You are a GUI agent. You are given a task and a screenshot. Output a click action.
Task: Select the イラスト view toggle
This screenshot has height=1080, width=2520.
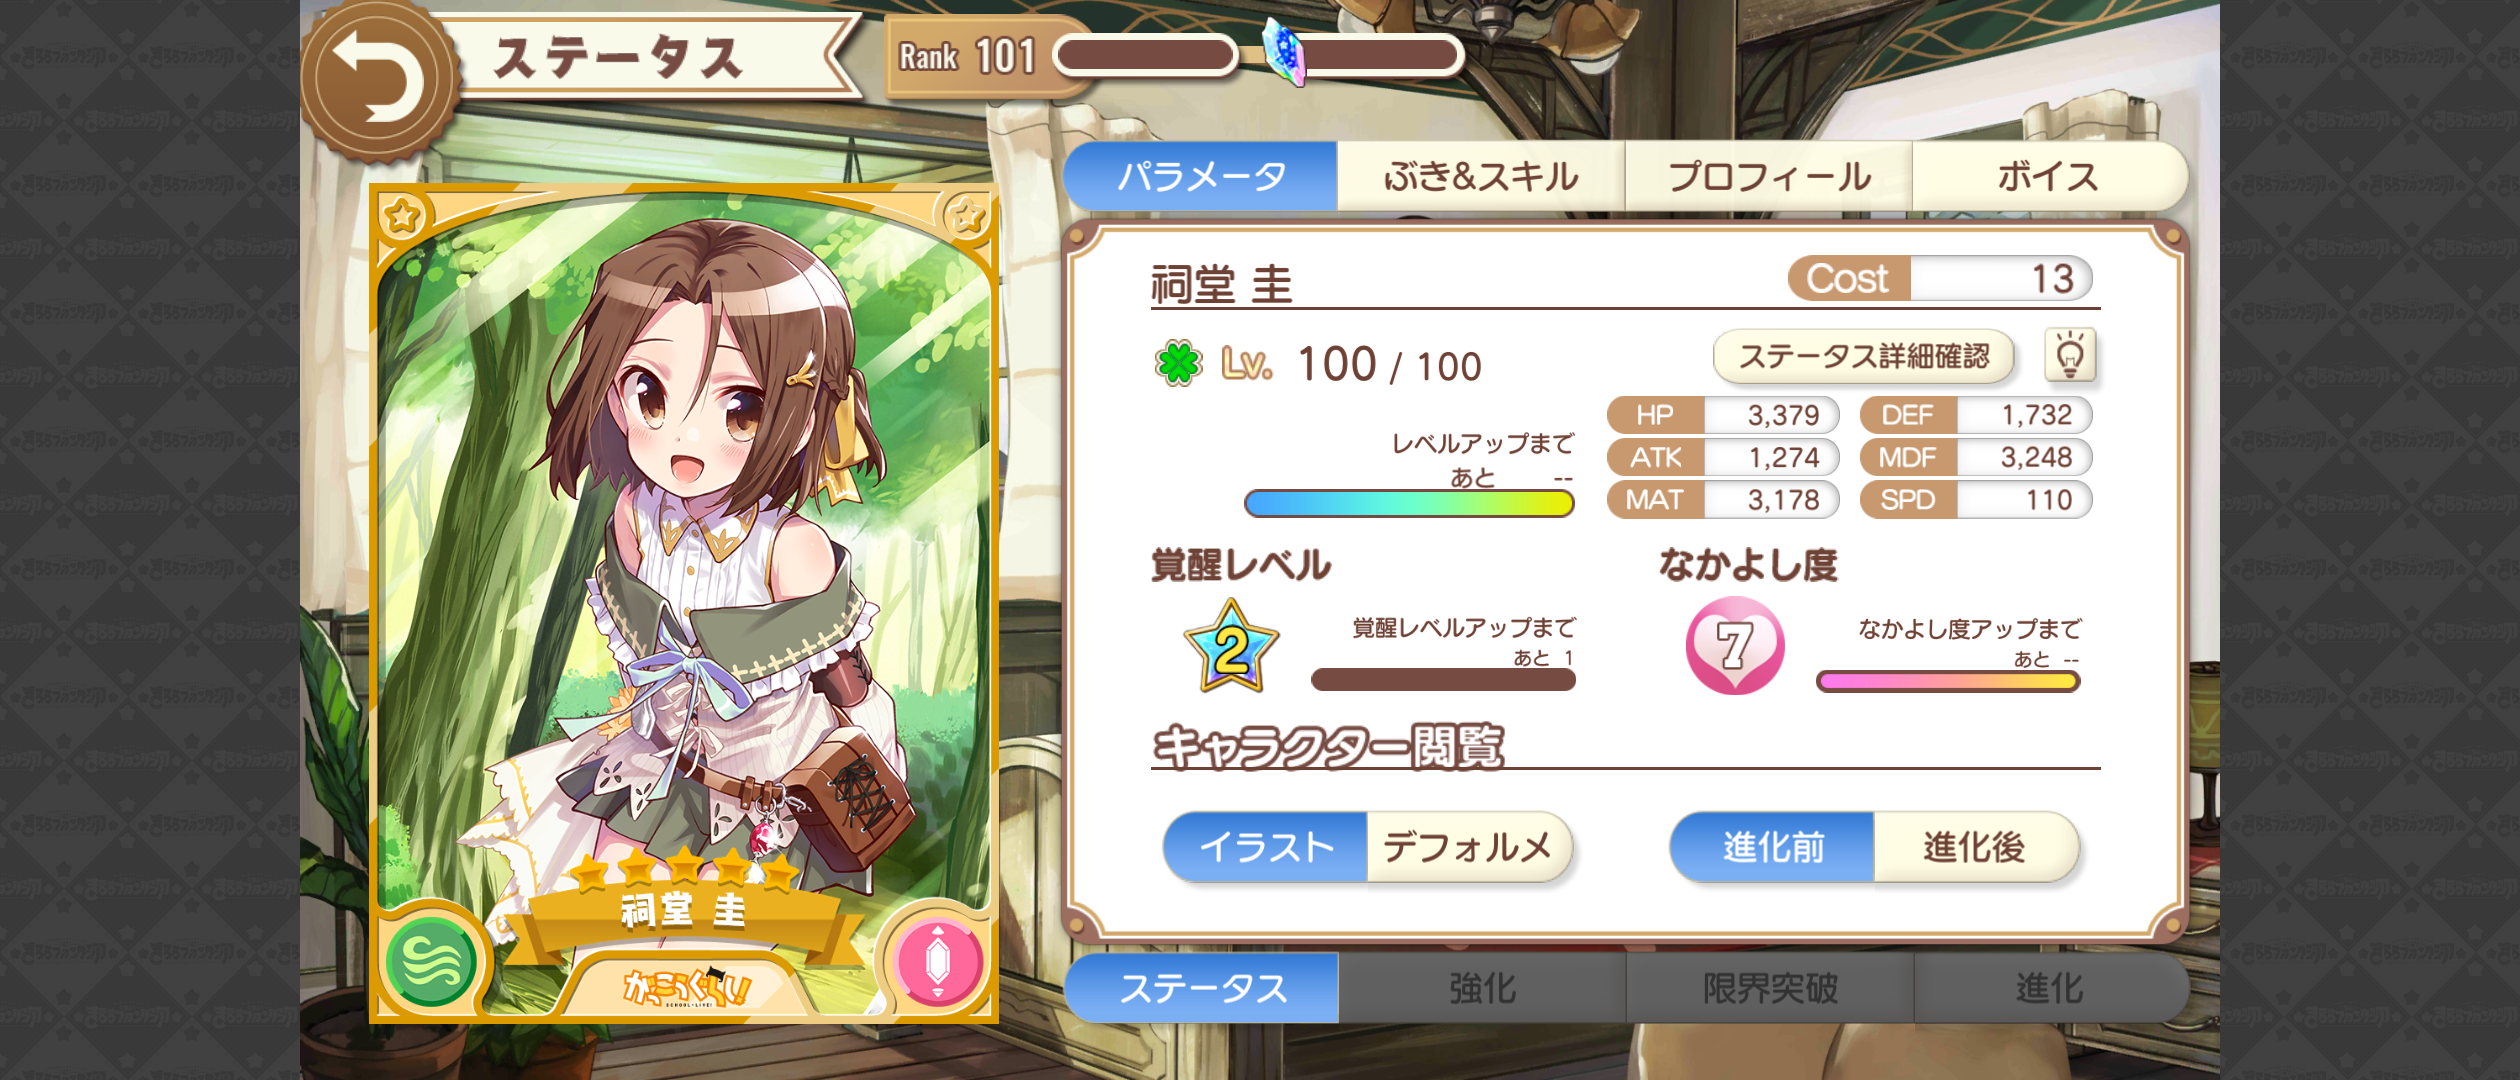click(x=1266, y=847)
